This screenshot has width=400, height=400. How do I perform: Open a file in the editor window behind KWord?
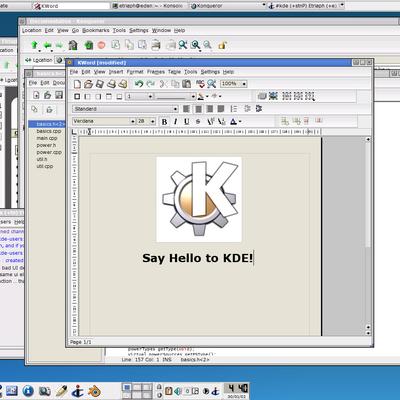coord(48,95)
